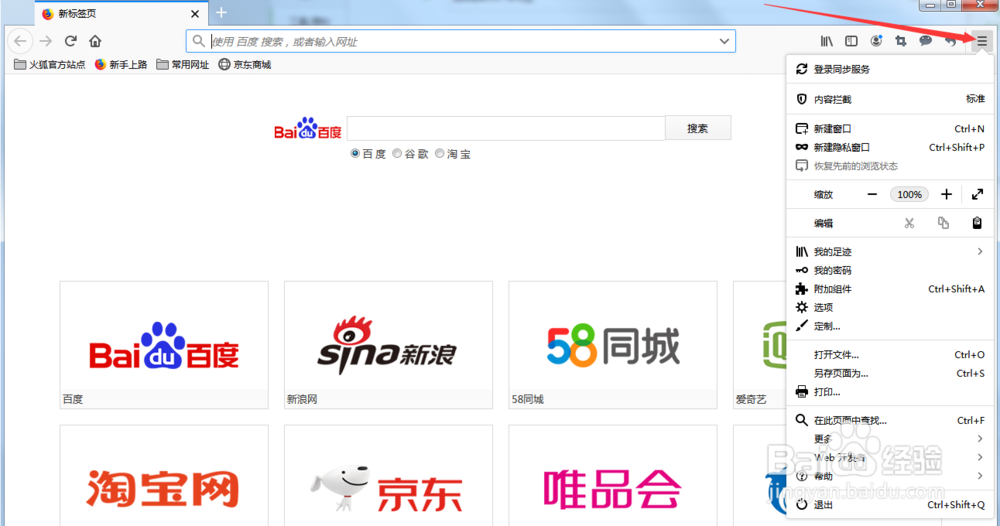Image resolution: width=1000 pixels, height=526 pixels.
Task: Reload the current page
Action: point(71,41)
